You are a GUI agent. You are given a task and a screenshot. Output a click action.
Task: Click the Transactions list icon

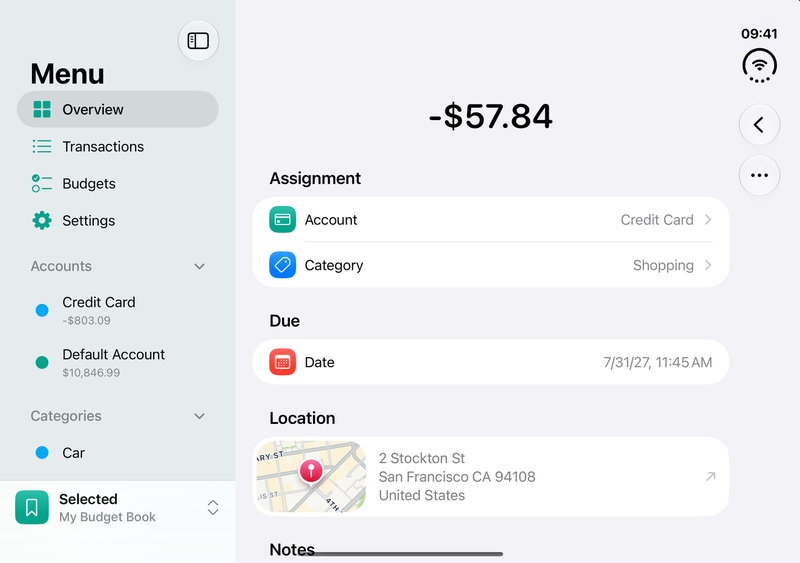tap(42, 146)
